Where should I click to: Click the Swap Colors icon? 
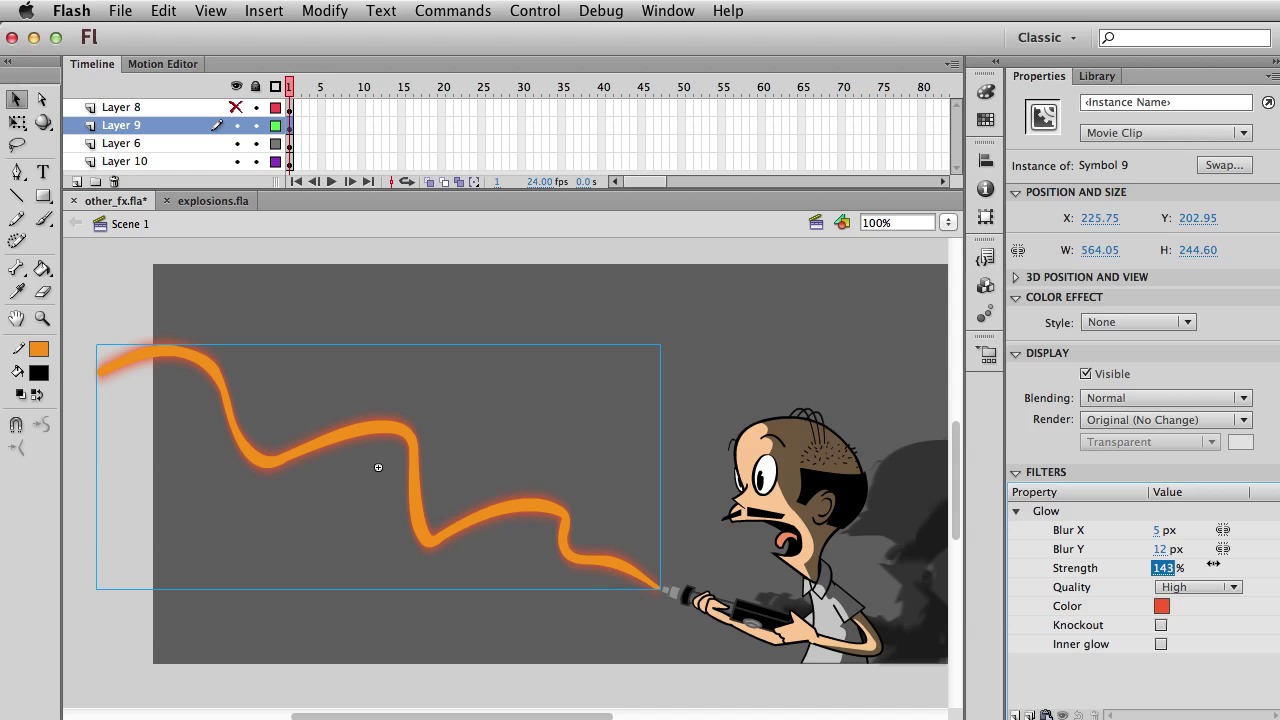(36, 394)
